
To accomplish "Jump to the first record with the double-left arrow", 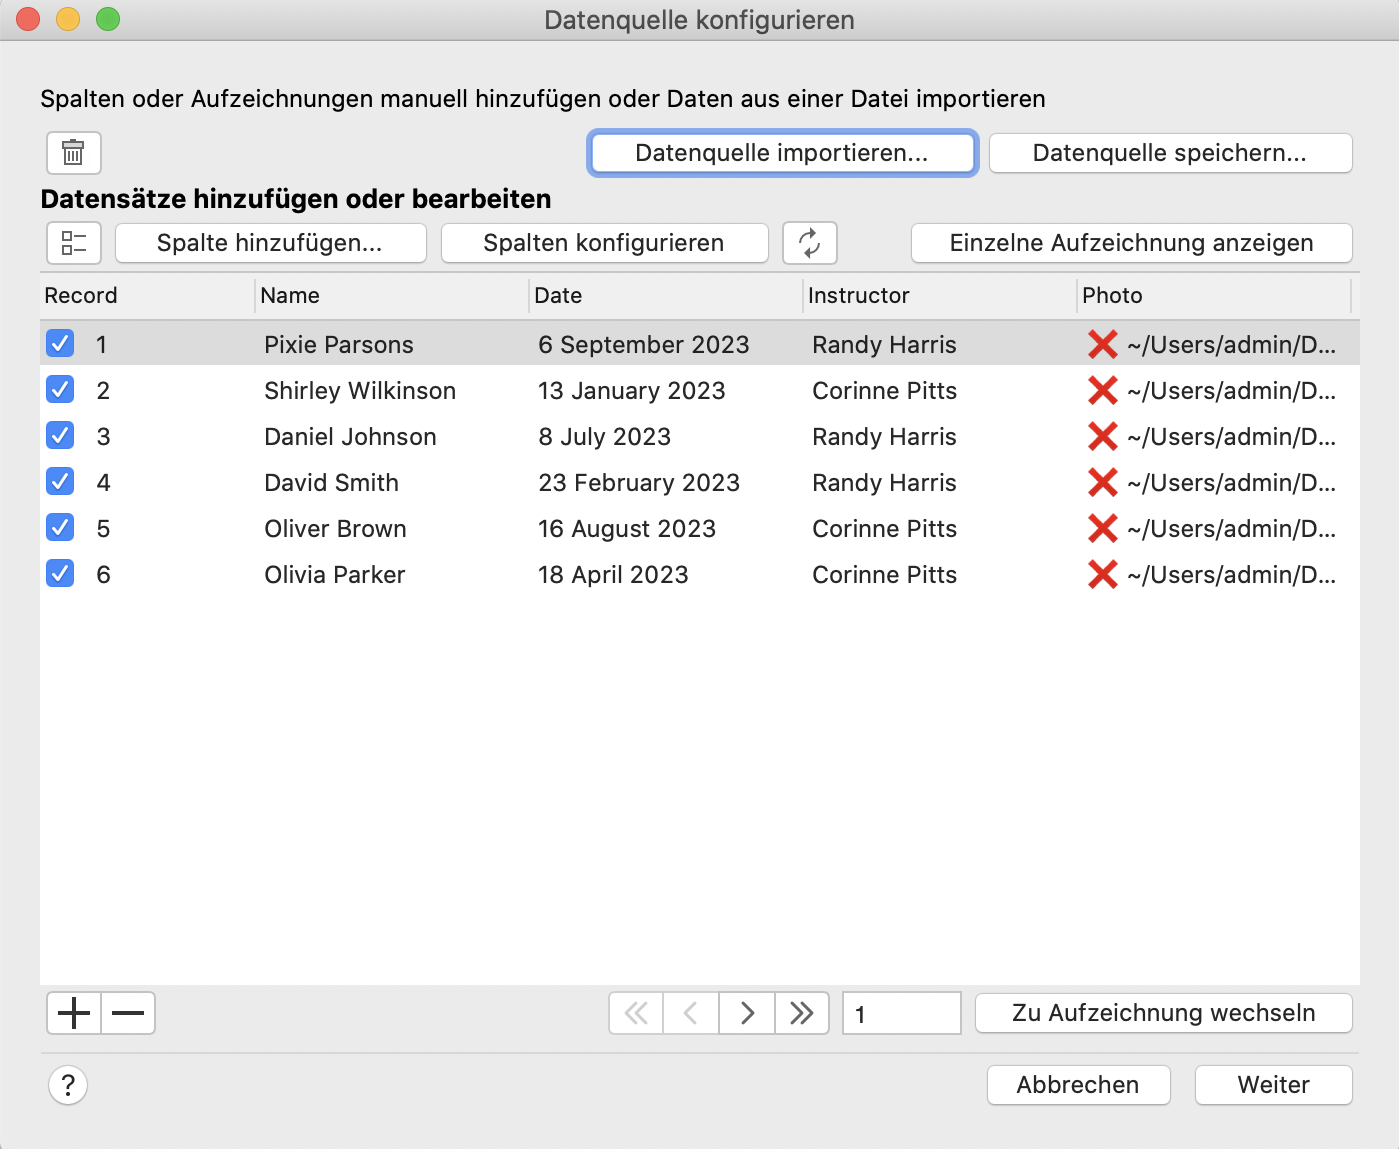I will point(635,1013).
